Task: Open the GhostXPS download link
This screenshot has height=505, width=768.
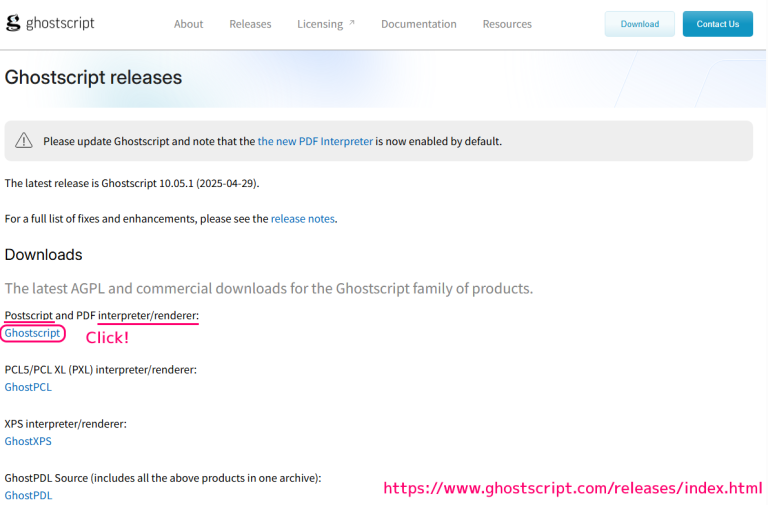Action: [28, 441]
